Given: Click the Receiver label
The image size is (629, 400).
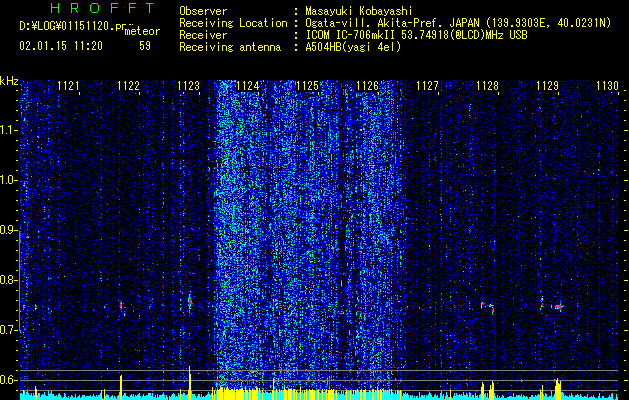Looking at the screenshot, I should point(203,35).
